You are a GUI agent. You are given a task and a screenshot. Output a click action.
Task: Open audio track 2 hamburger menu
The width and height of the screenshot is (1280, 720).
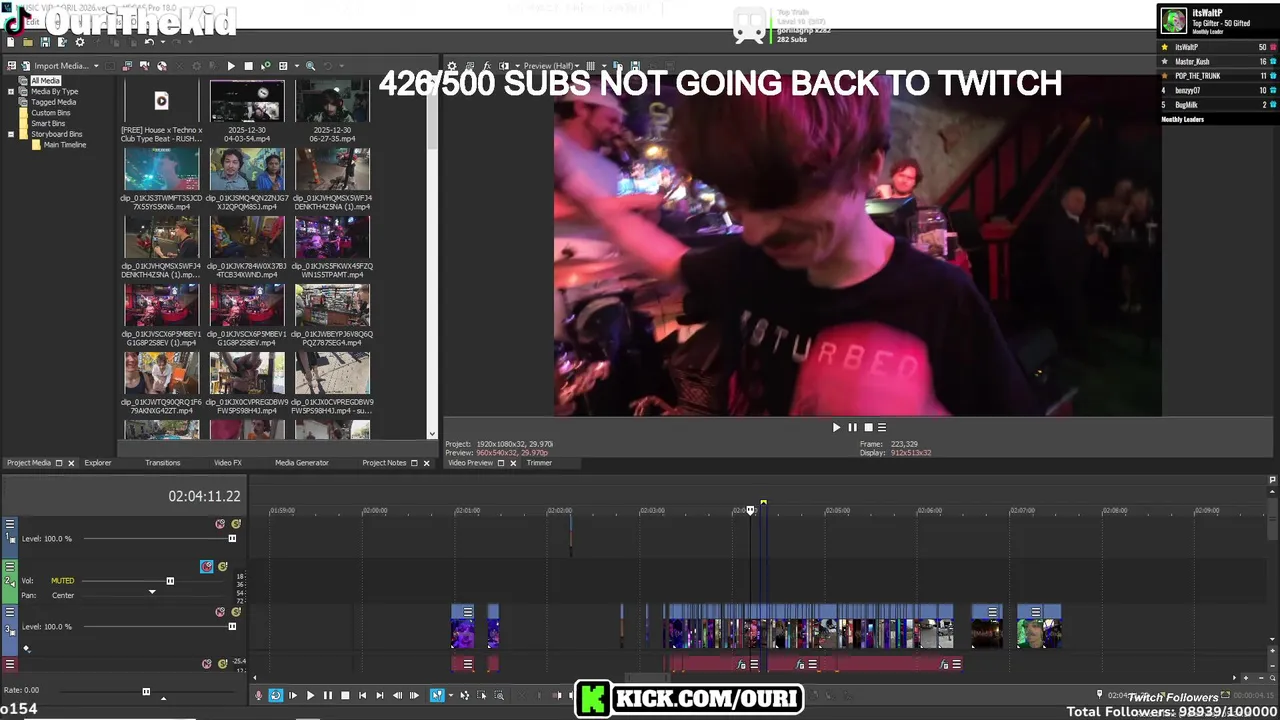pyautogui.click(x=10, y=567)
